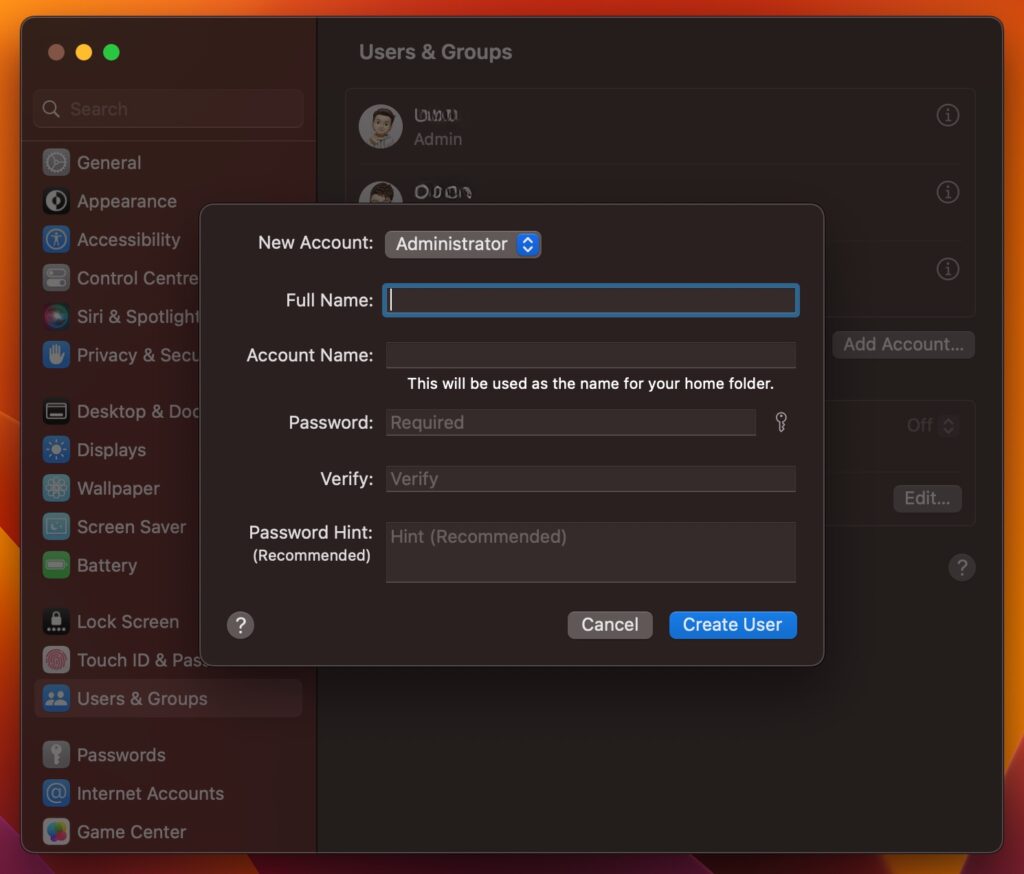1024x874 pixels.
Task: Click Add Account on the right panel
Action: pos(902,344)
